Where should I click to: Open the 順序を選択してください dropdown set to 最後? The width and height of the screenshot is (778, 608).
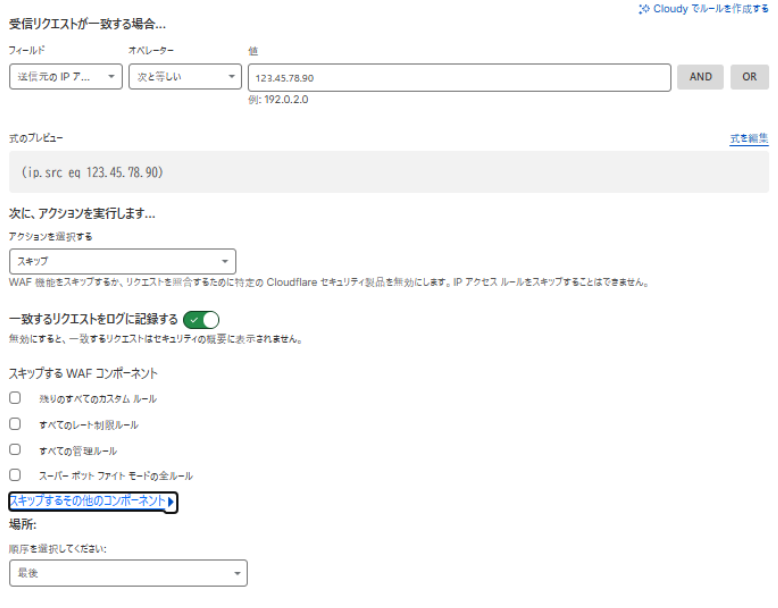(x=127, y=573)
